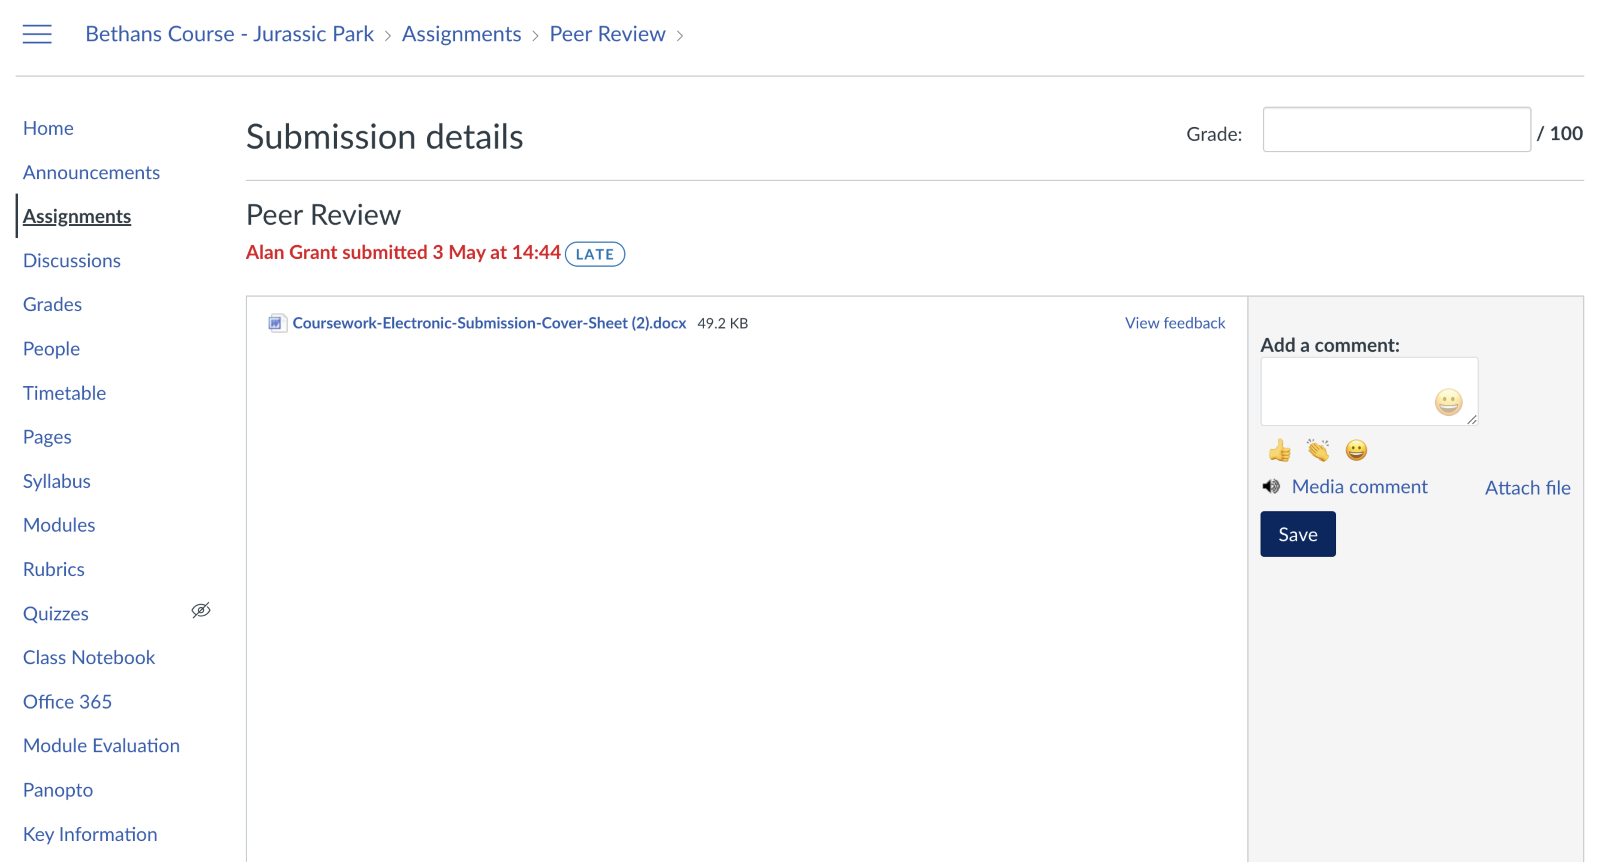Image resolution: width=1600 pixels, height=862 pixels.
Task: Go to Bethans Course - Jurassic Park breadcrumb
Action: tap(230, 34)
